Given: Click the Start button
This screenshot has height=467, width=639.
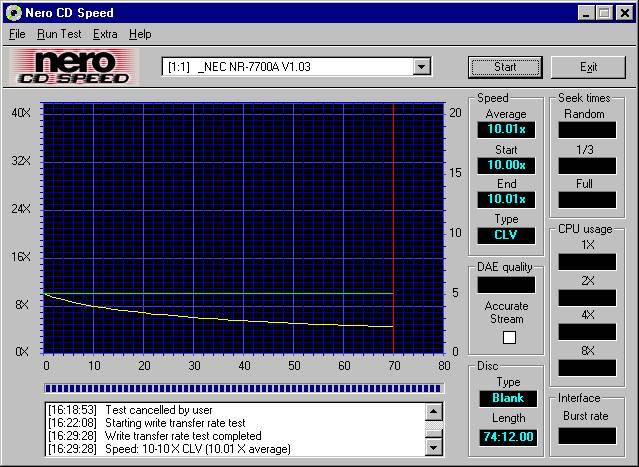Looking at the screenshot, I should coord(505,67).
